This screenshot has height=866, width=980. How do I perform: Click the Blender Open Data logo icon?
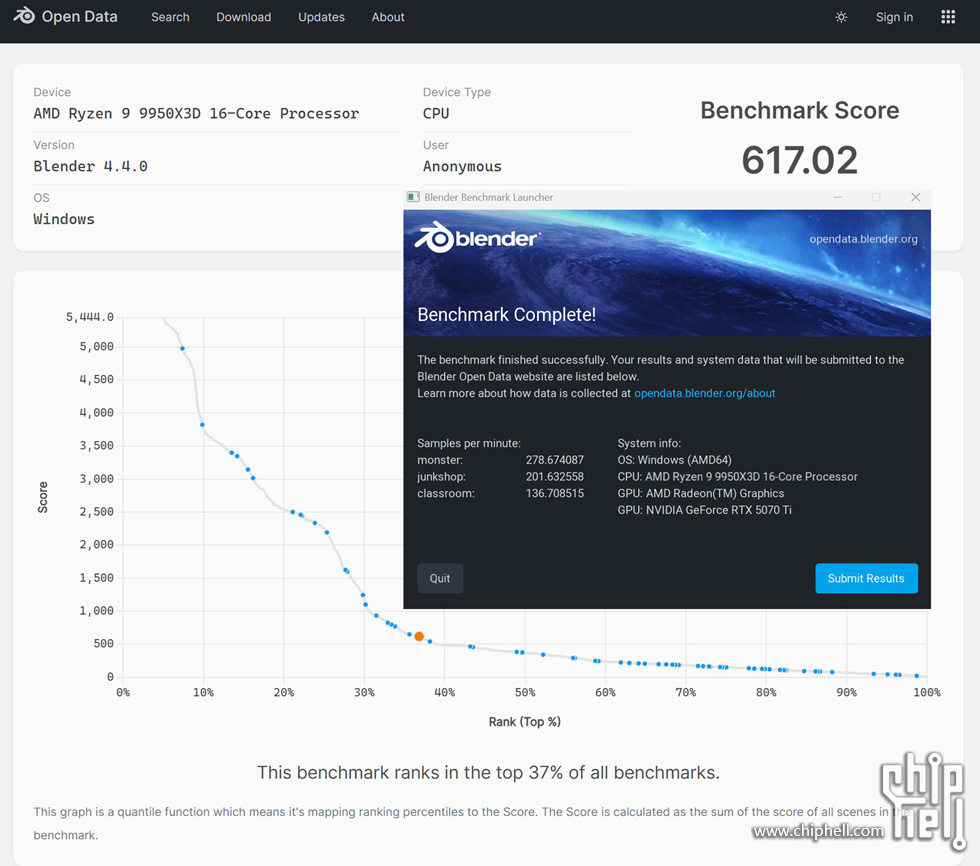pyautogui.click(x=24, y=16)
